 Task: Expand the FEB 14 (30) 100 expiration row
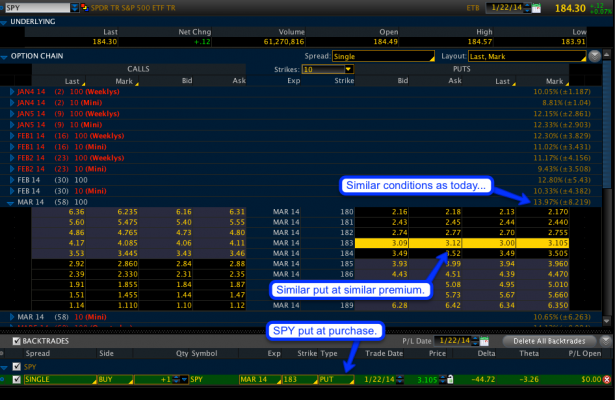(12, 178)
